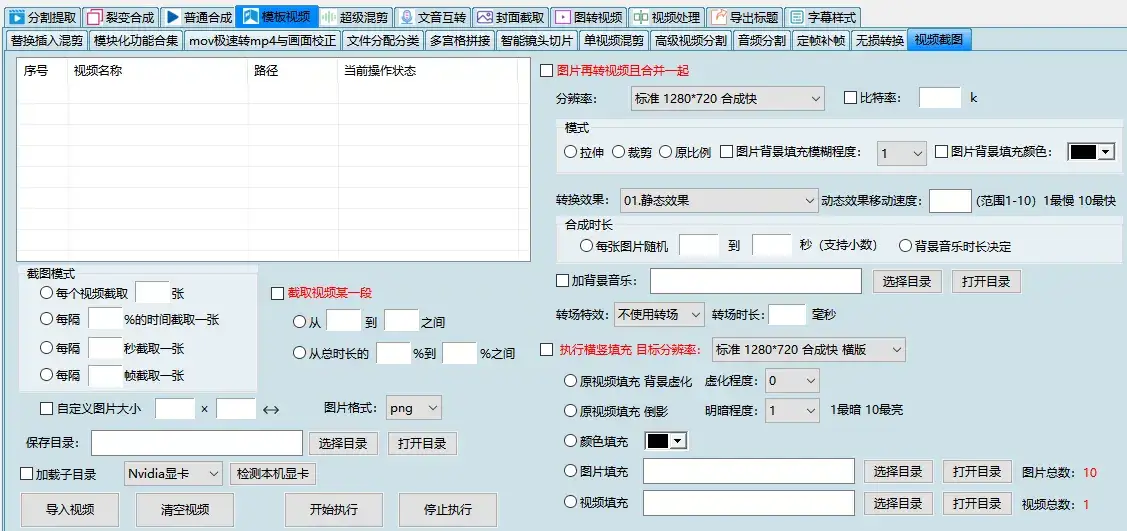Click the 保存目录 path input field
1127x531 pixels.
pyautogui.click(x=197, y=443)
